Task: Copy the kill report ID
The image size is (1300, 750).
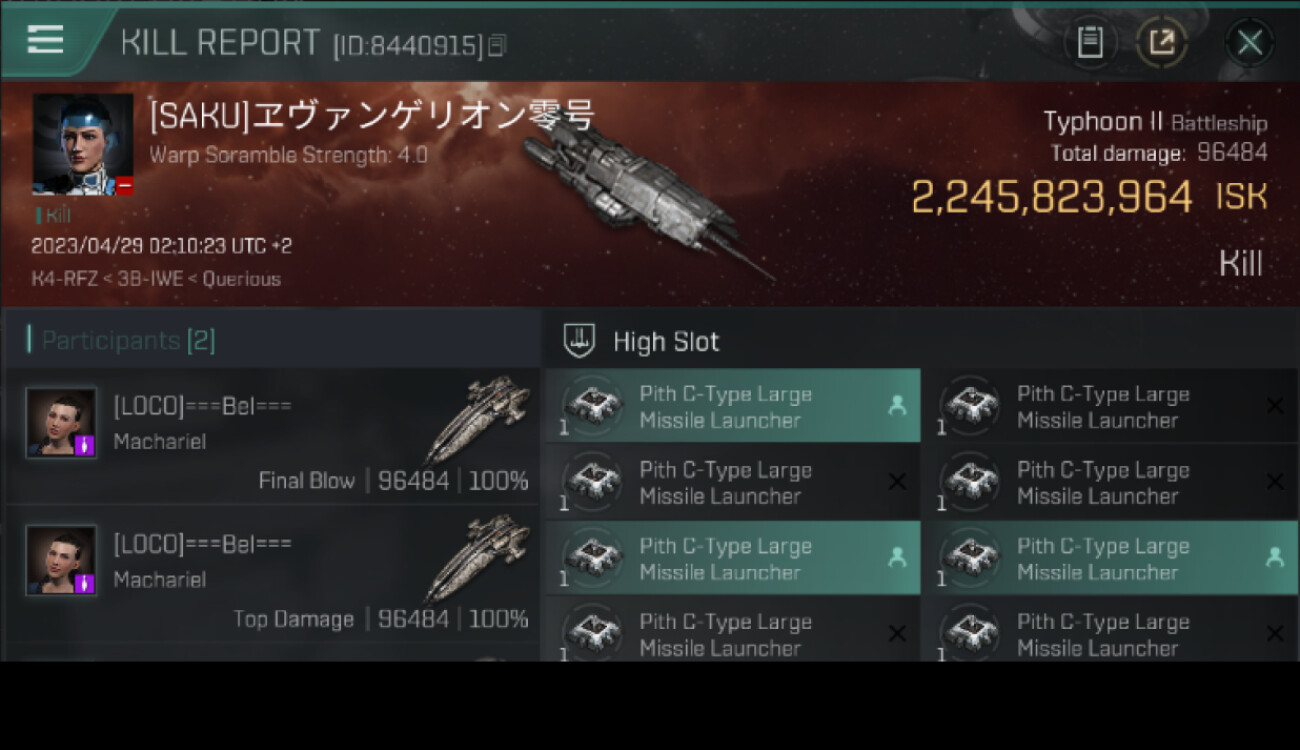Action: [x=497, y=45]
